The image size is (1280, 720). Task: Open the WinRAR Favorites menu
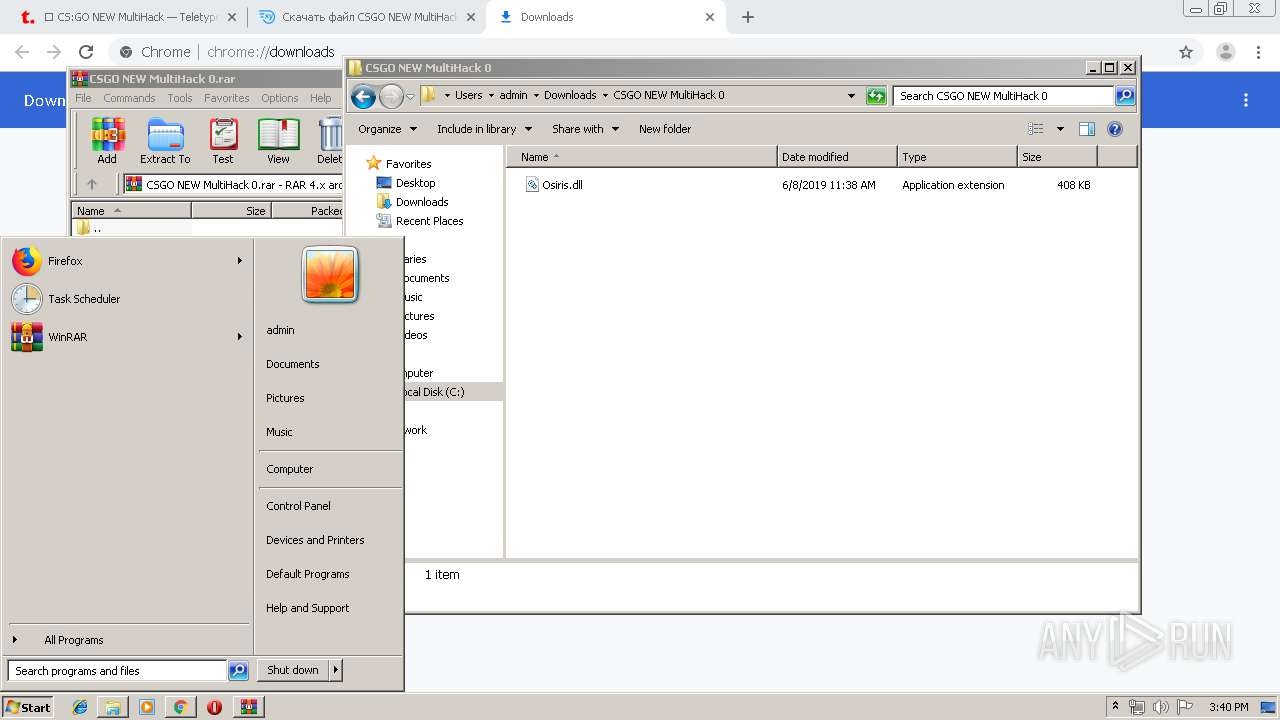pos(227,98)
